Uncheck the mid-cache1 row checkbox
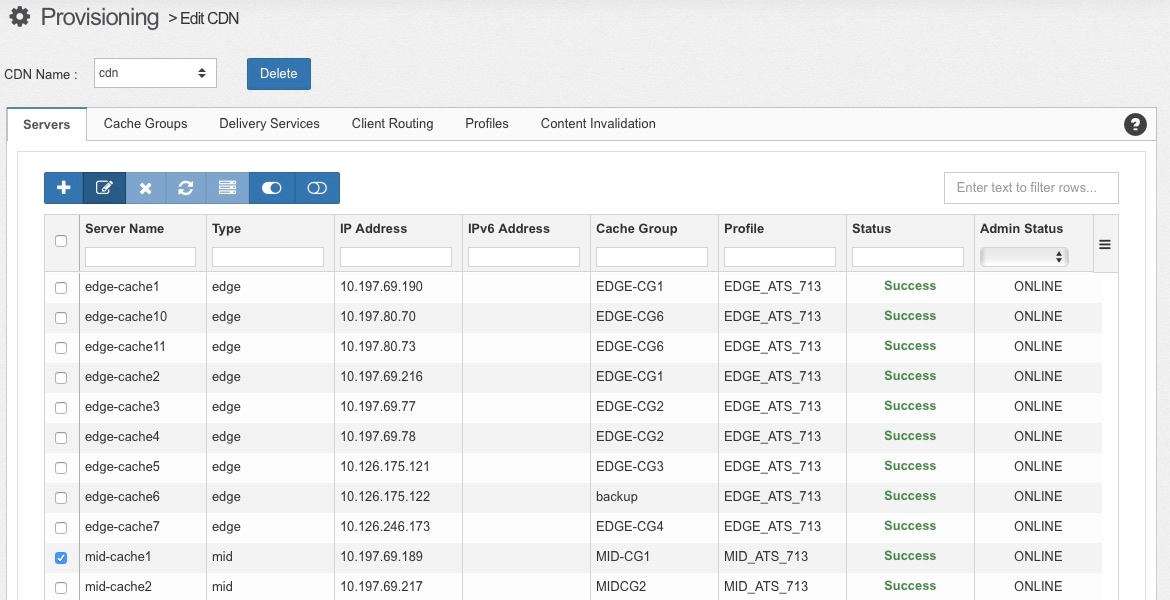Viewport: 1170px width, 600px height. coord(61,557)
